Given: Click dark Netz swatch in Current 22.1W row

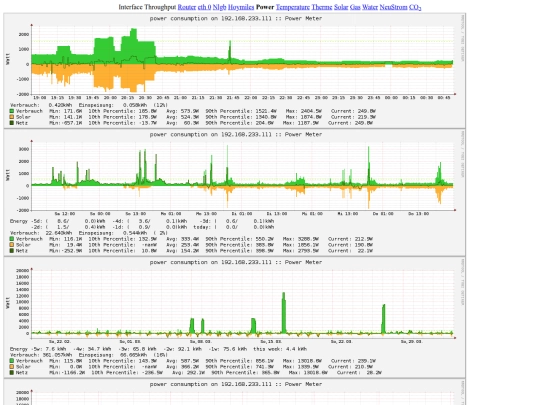Looking at the screenshot, I should 12,251.
